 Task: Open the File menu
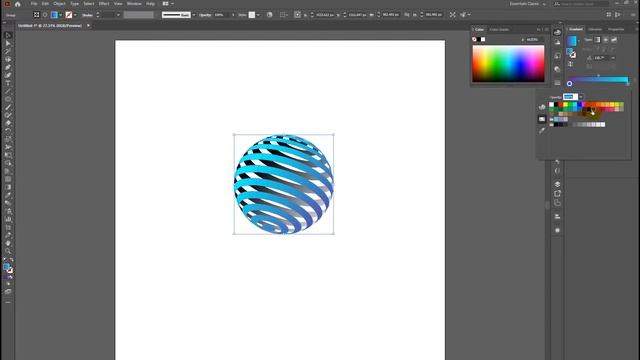34,4
